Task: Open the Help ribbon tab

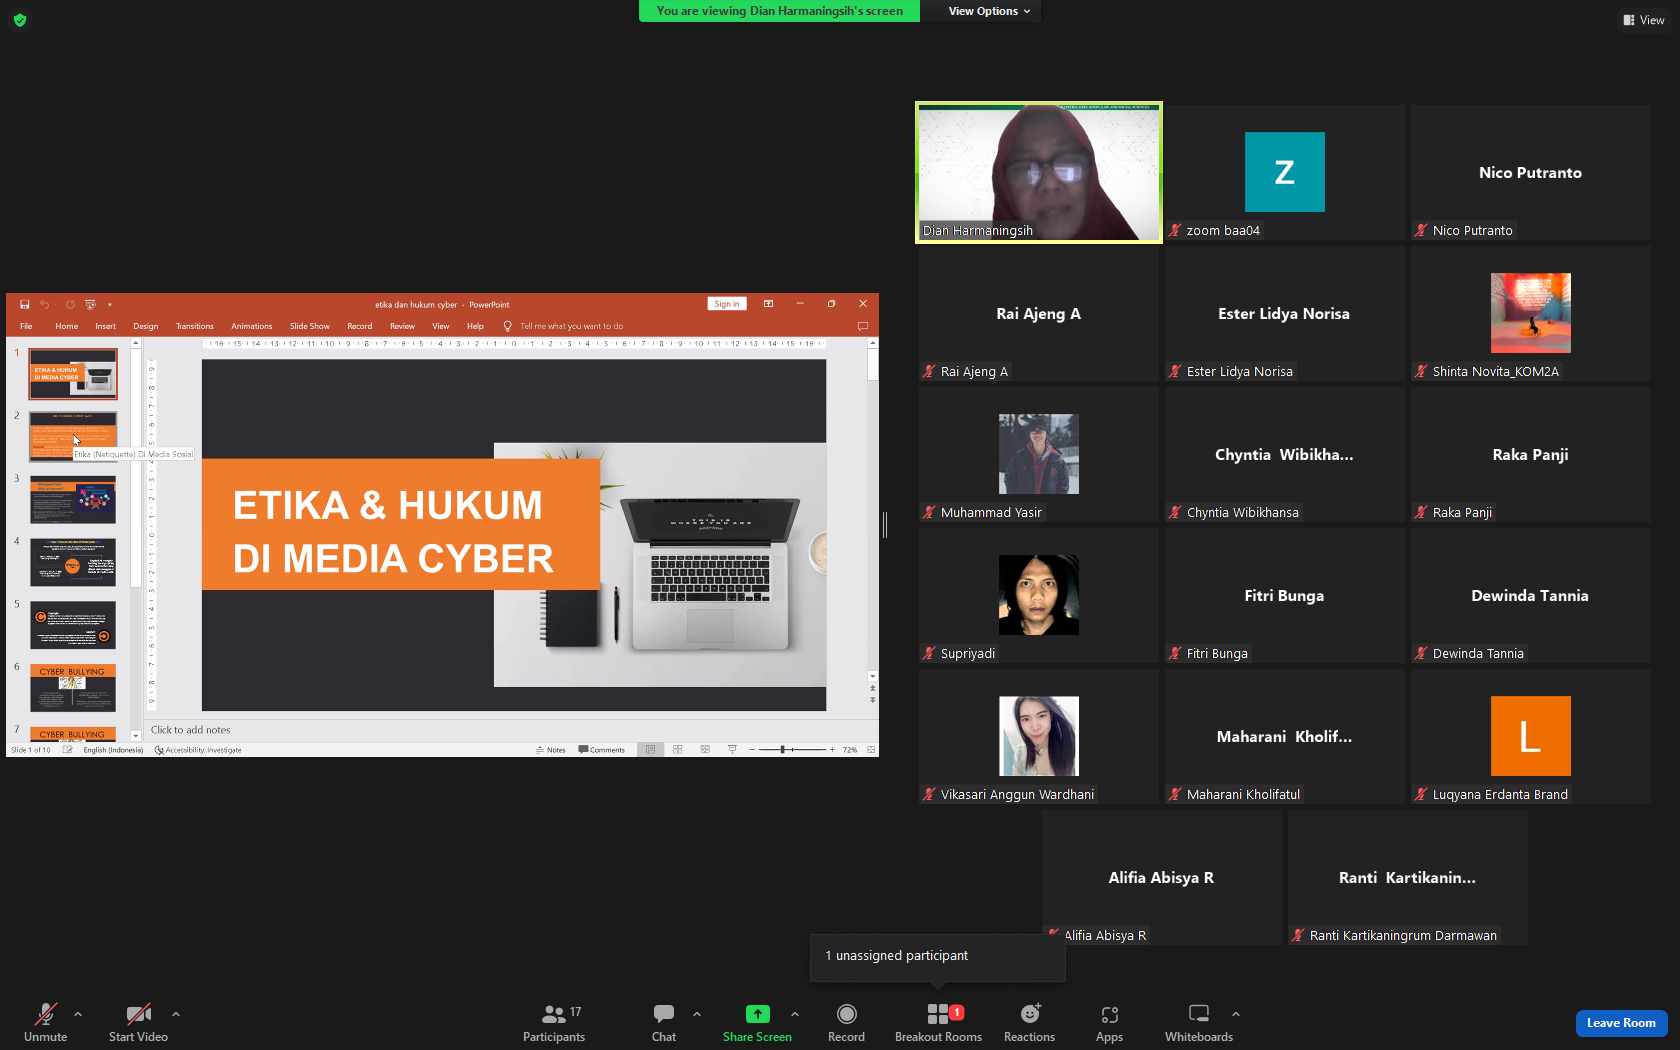Action: tap(475, 326)
